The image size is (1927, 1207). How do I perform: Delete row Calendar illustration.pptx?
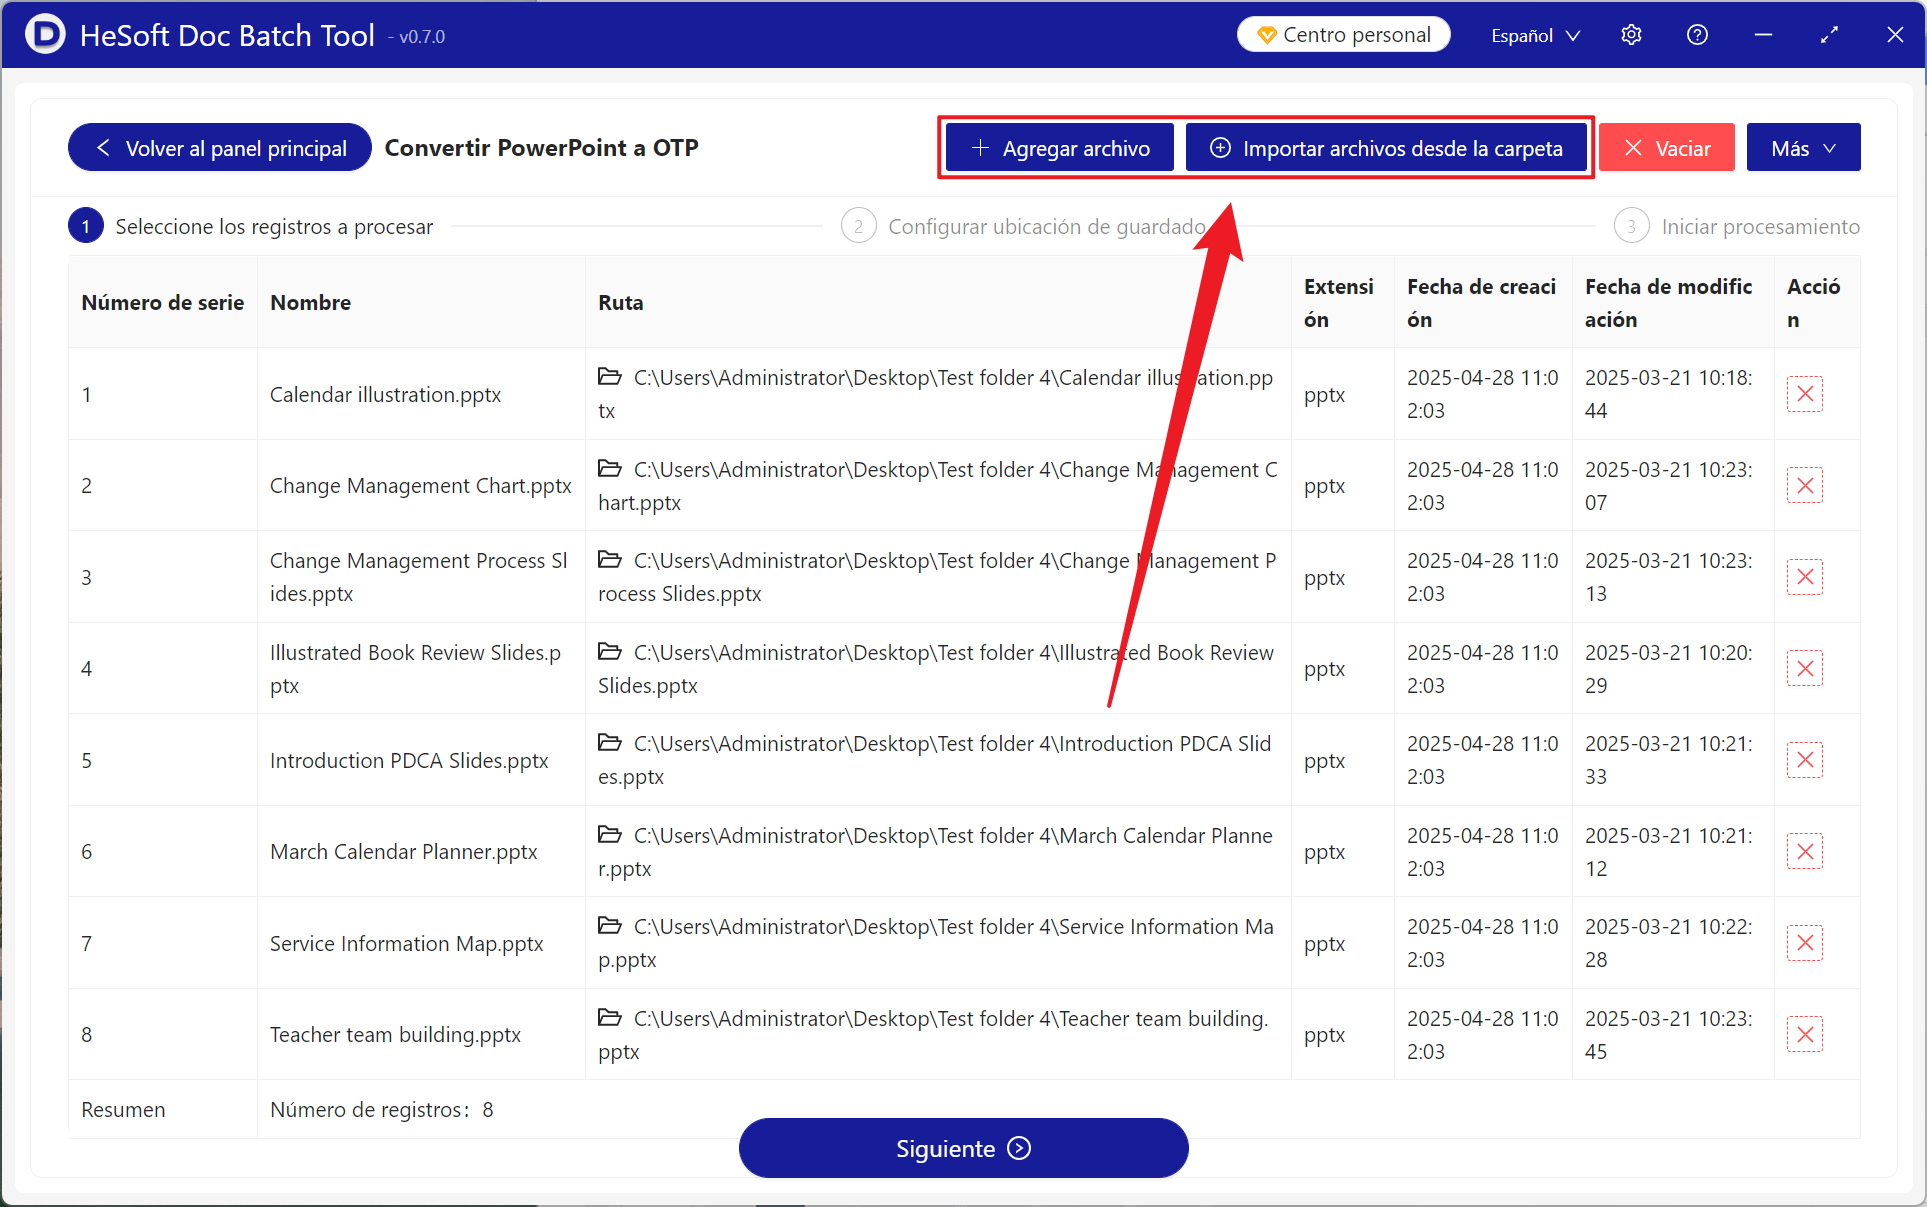[1805, 394]
